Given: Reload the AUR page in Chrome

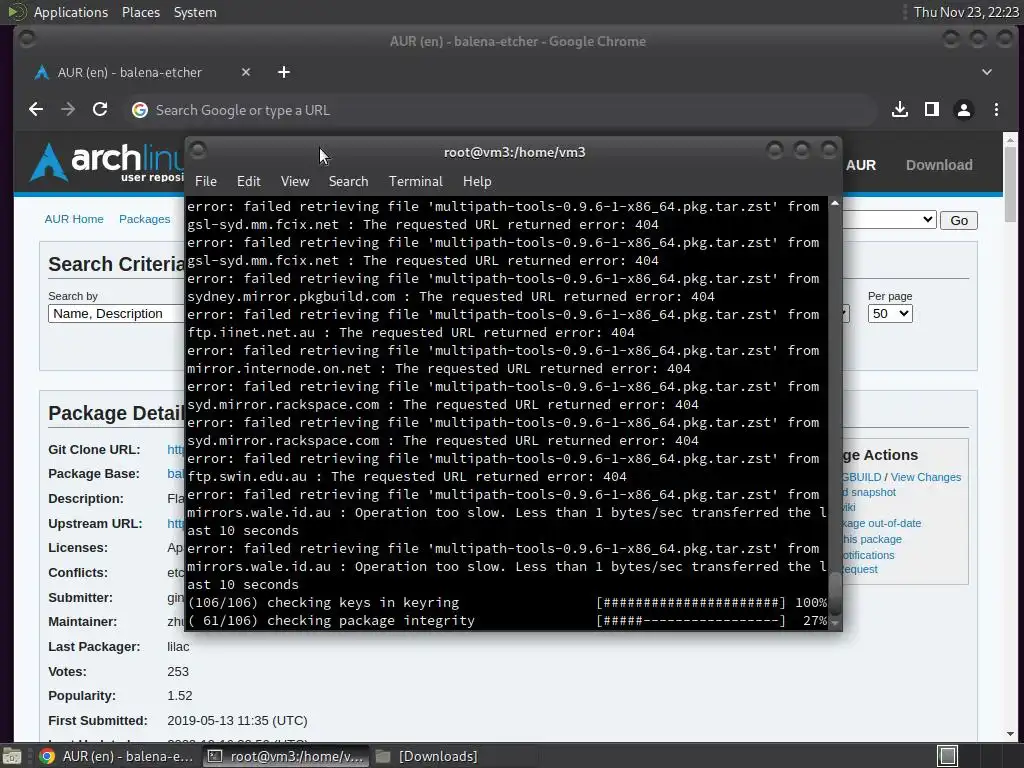Looking at the screenshot, I should tap(100, 110).
